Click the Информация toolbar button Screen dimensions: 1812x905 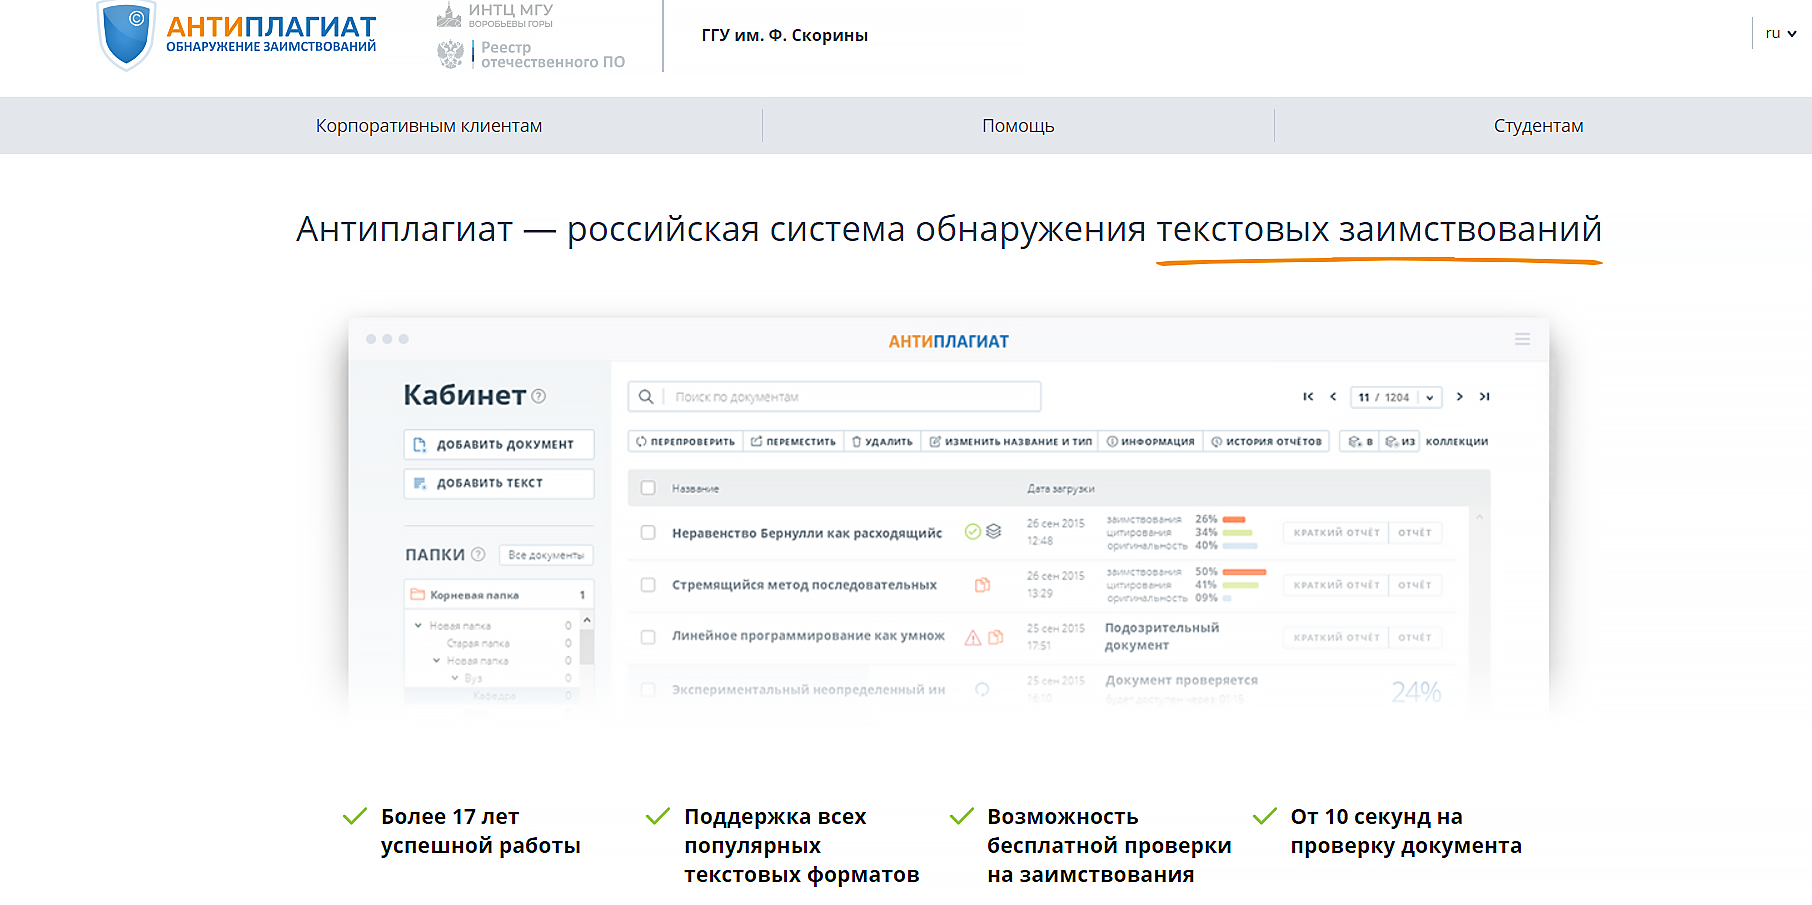coord(1150,441)
